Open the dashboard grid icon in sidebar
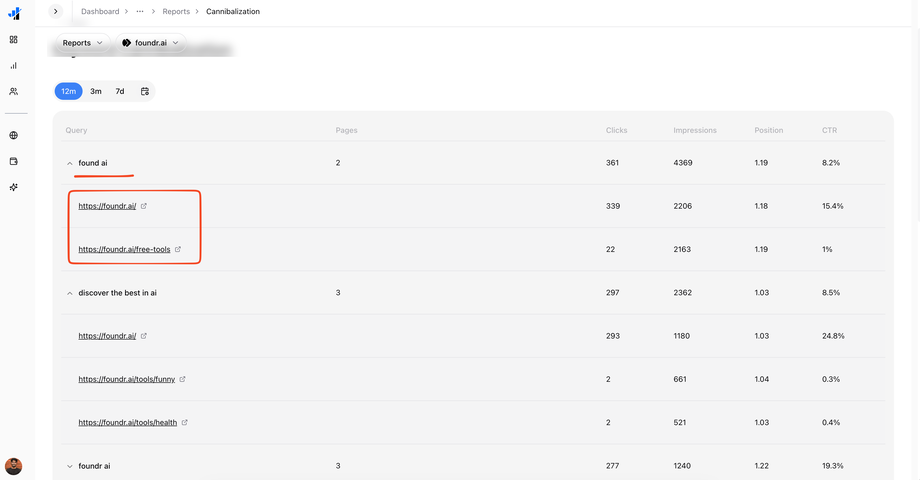Viewport: 920px width, 480px height. click(x=13, y=39)
